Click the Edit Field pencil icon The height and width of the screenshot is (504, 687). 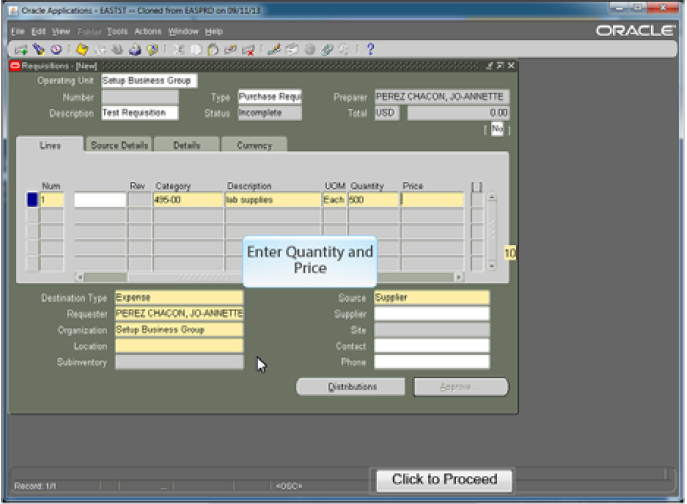click(274, 50)
